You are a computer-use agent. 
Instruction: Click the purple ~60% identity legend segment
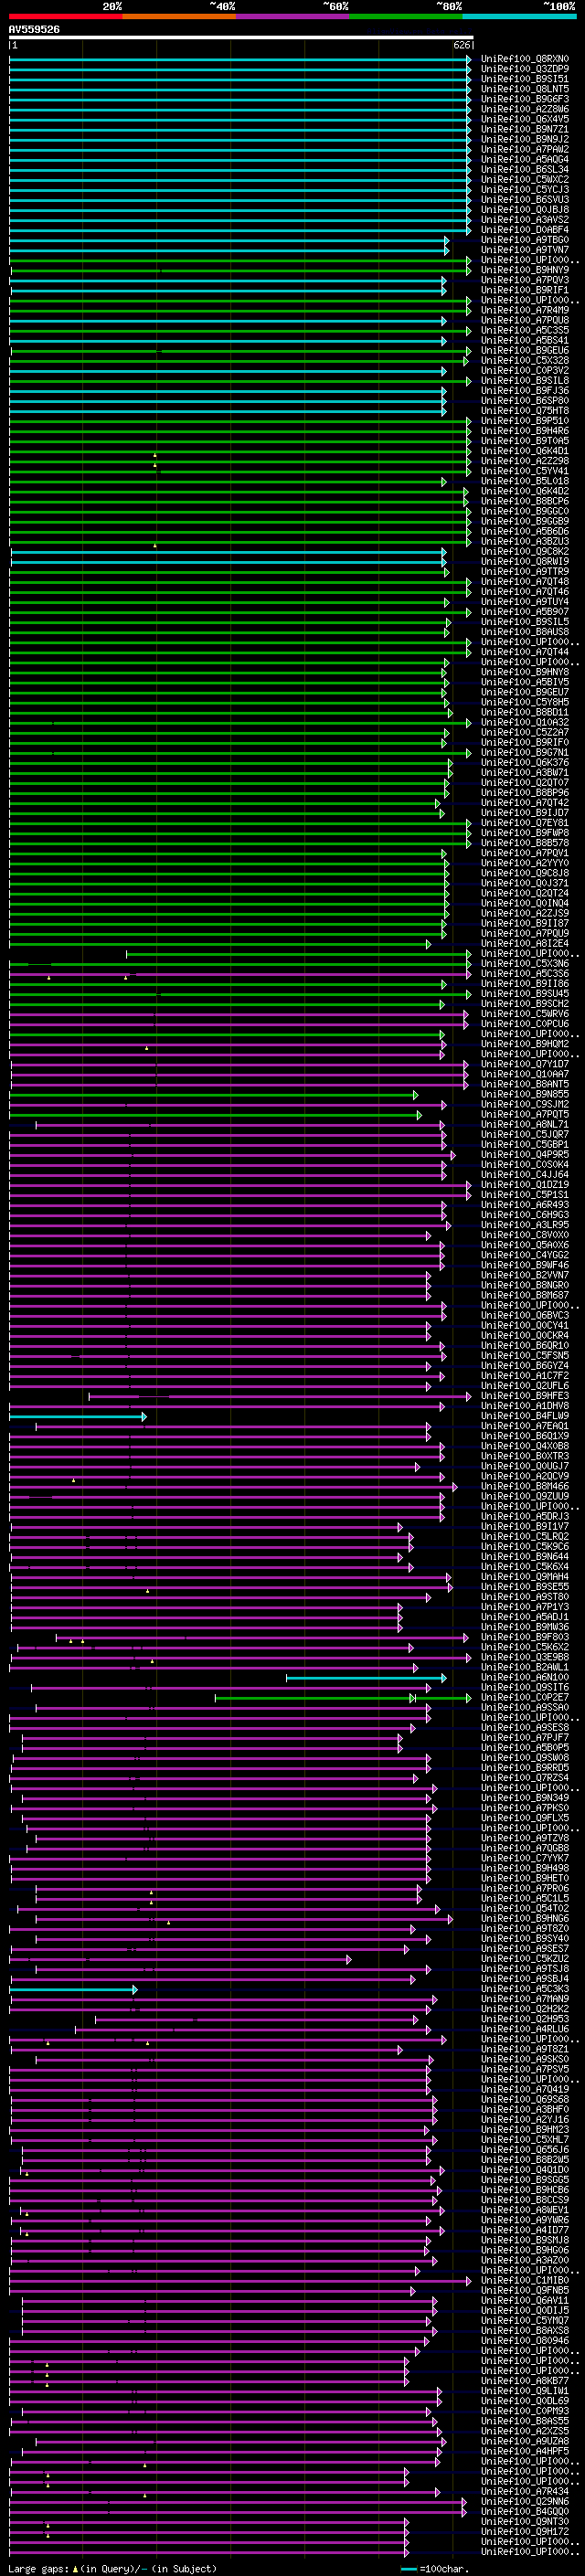pyautogui.click(x=293, y=17)
